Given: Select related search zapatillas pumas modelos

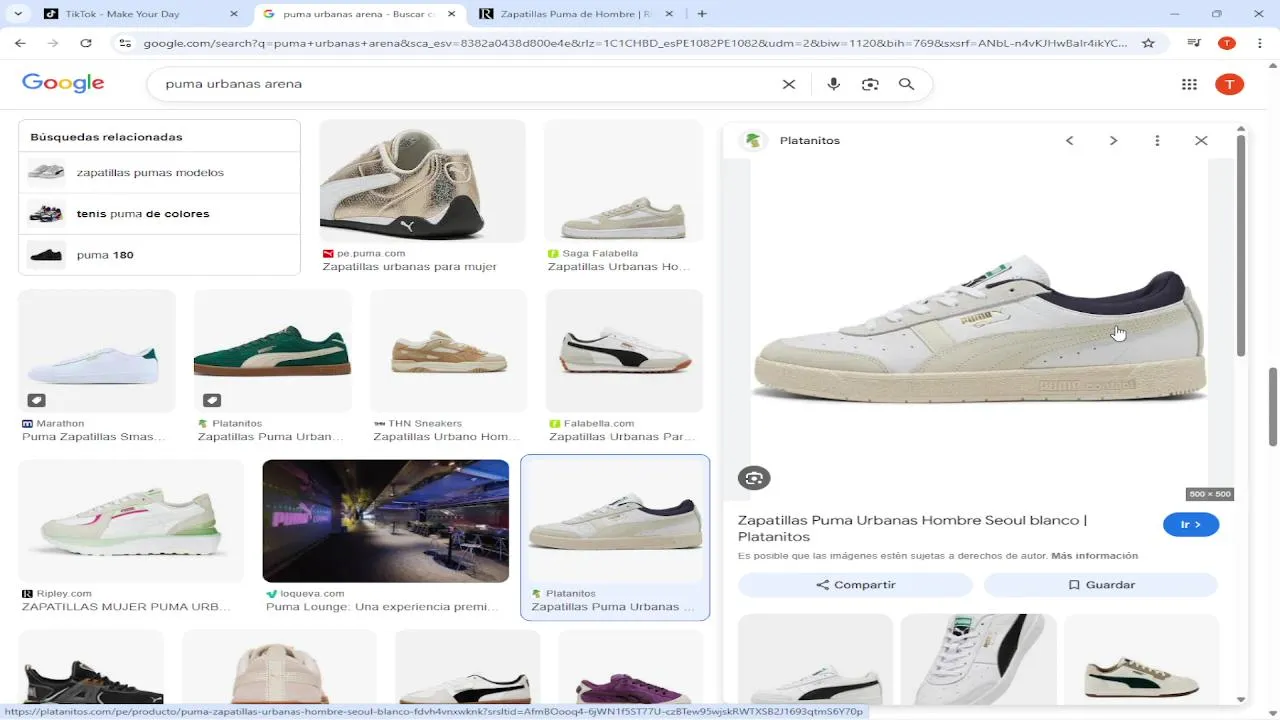Looking at the screenshot, I should pyautogui.click(x=159, y=172).
